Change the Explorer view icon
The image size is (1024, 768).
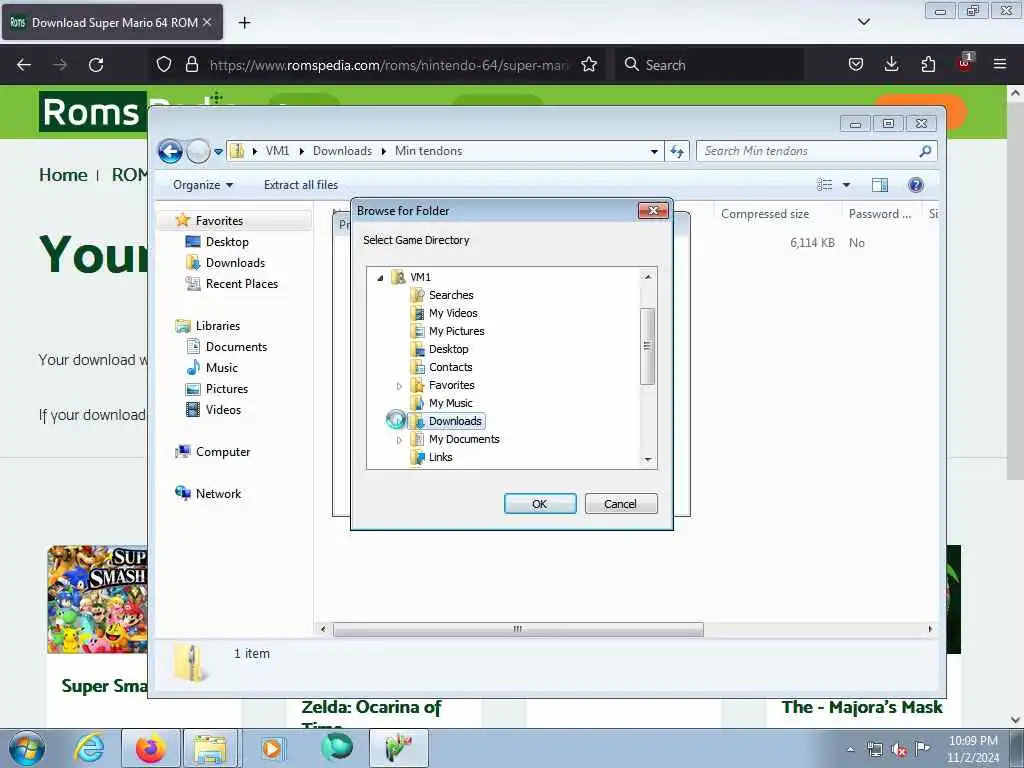825,185
